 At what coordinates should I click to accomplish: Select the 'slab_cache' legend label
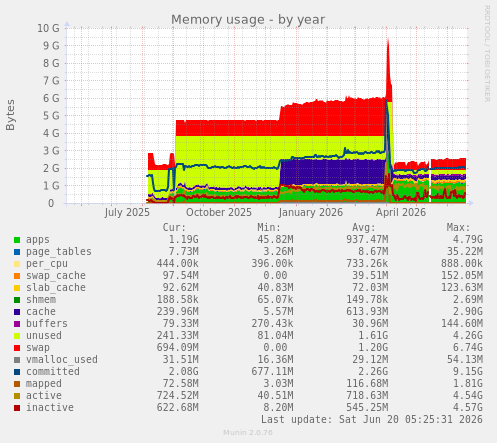pos(56,288)
